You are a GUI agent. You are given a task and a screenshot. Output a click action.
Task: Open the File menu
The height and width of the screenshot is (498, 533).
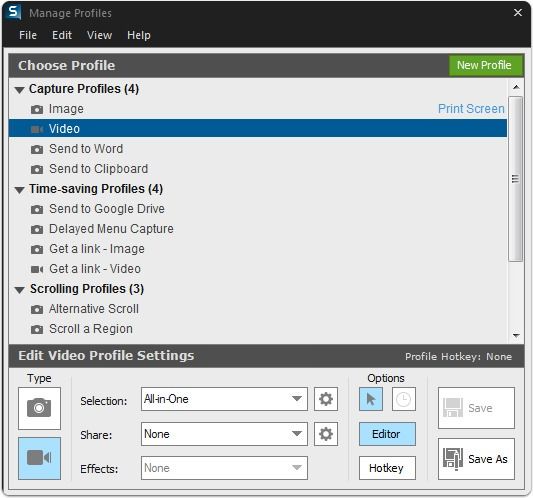(28, 35)
